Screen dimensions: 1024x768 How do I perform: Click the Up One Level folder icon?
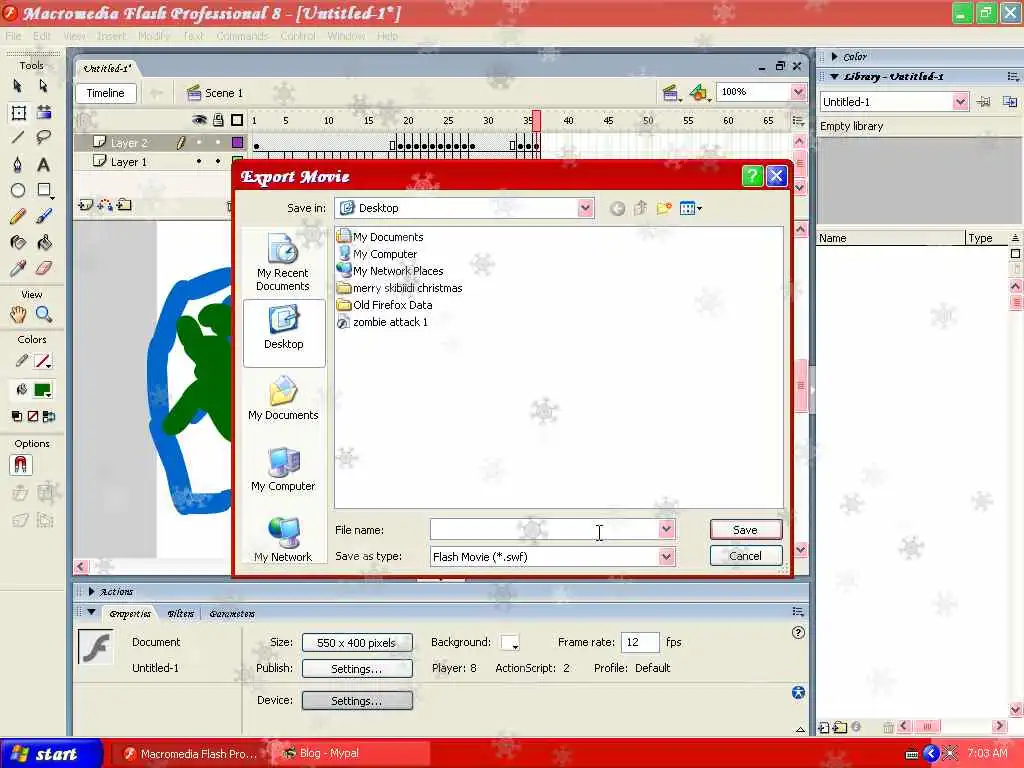[640, 208]
